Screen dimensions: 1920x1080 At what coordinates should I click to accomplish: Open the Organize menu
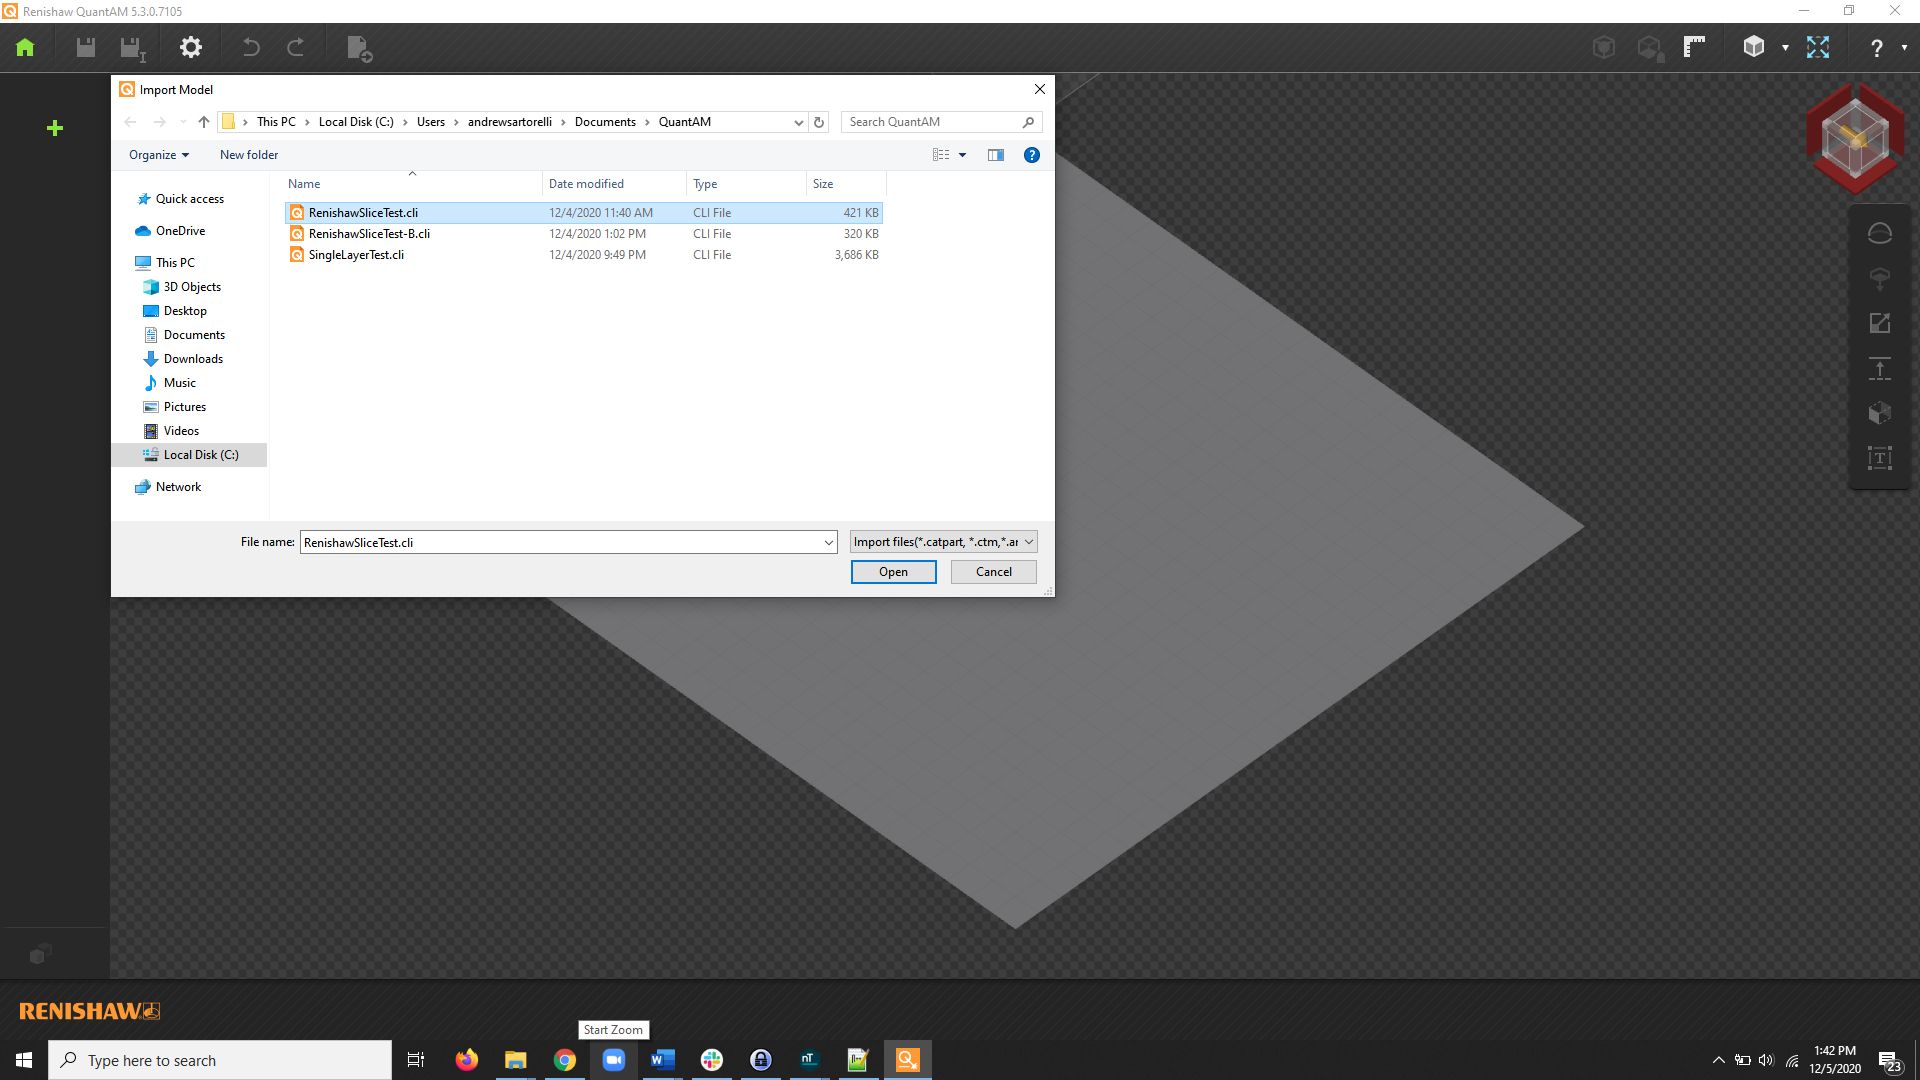coord(159,155)
